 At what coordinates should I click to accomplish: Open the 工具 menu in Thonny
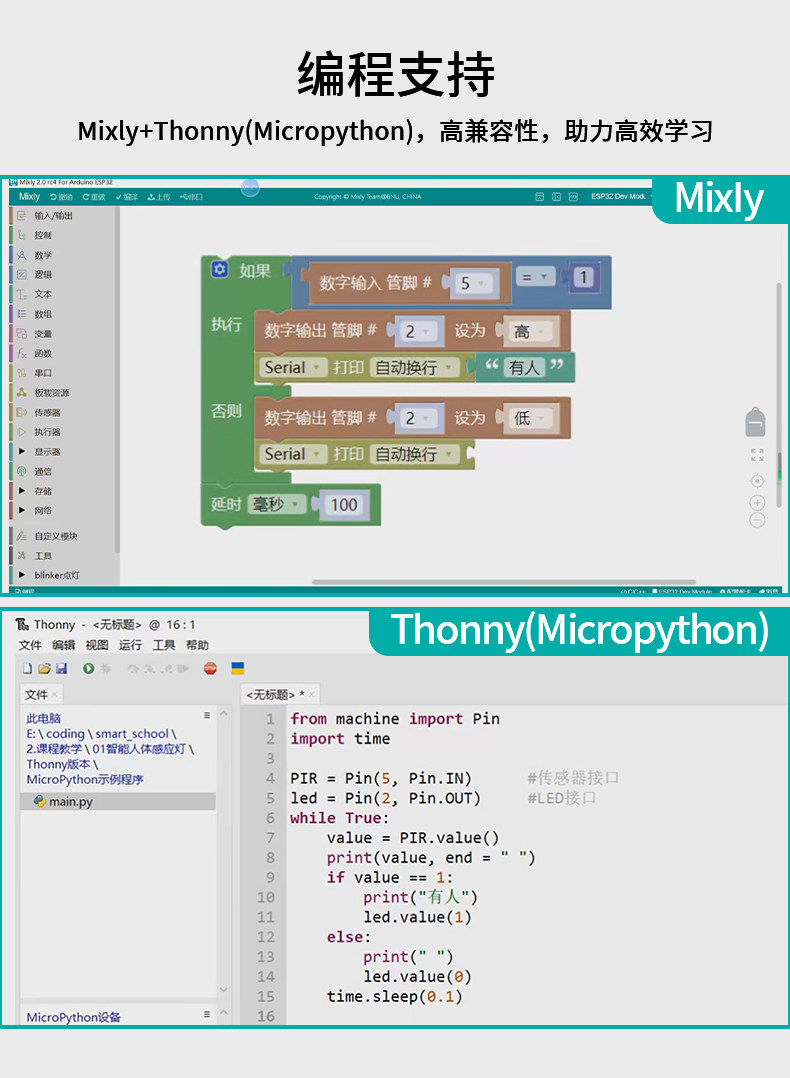[x=164, y=645]
